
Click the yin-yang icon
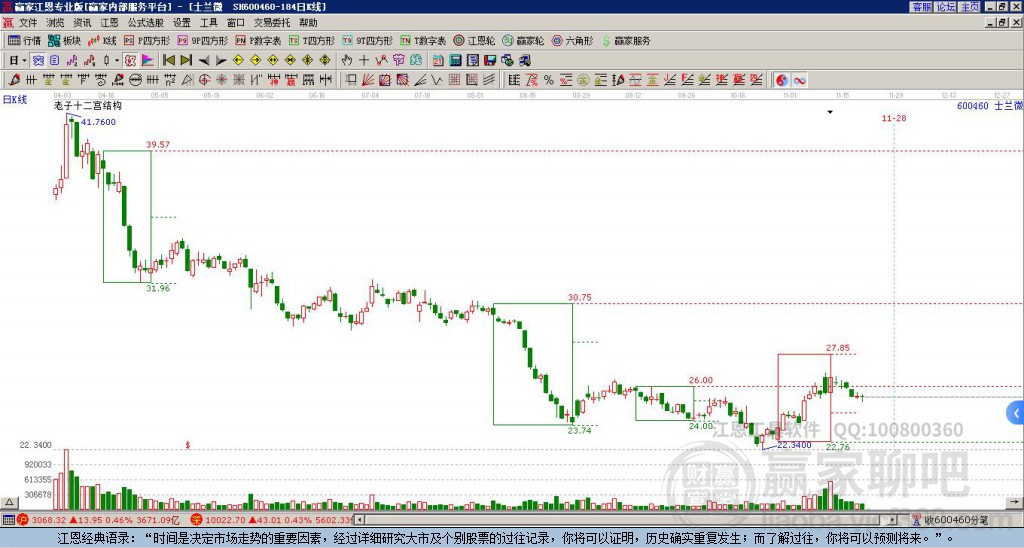[782, 80]
